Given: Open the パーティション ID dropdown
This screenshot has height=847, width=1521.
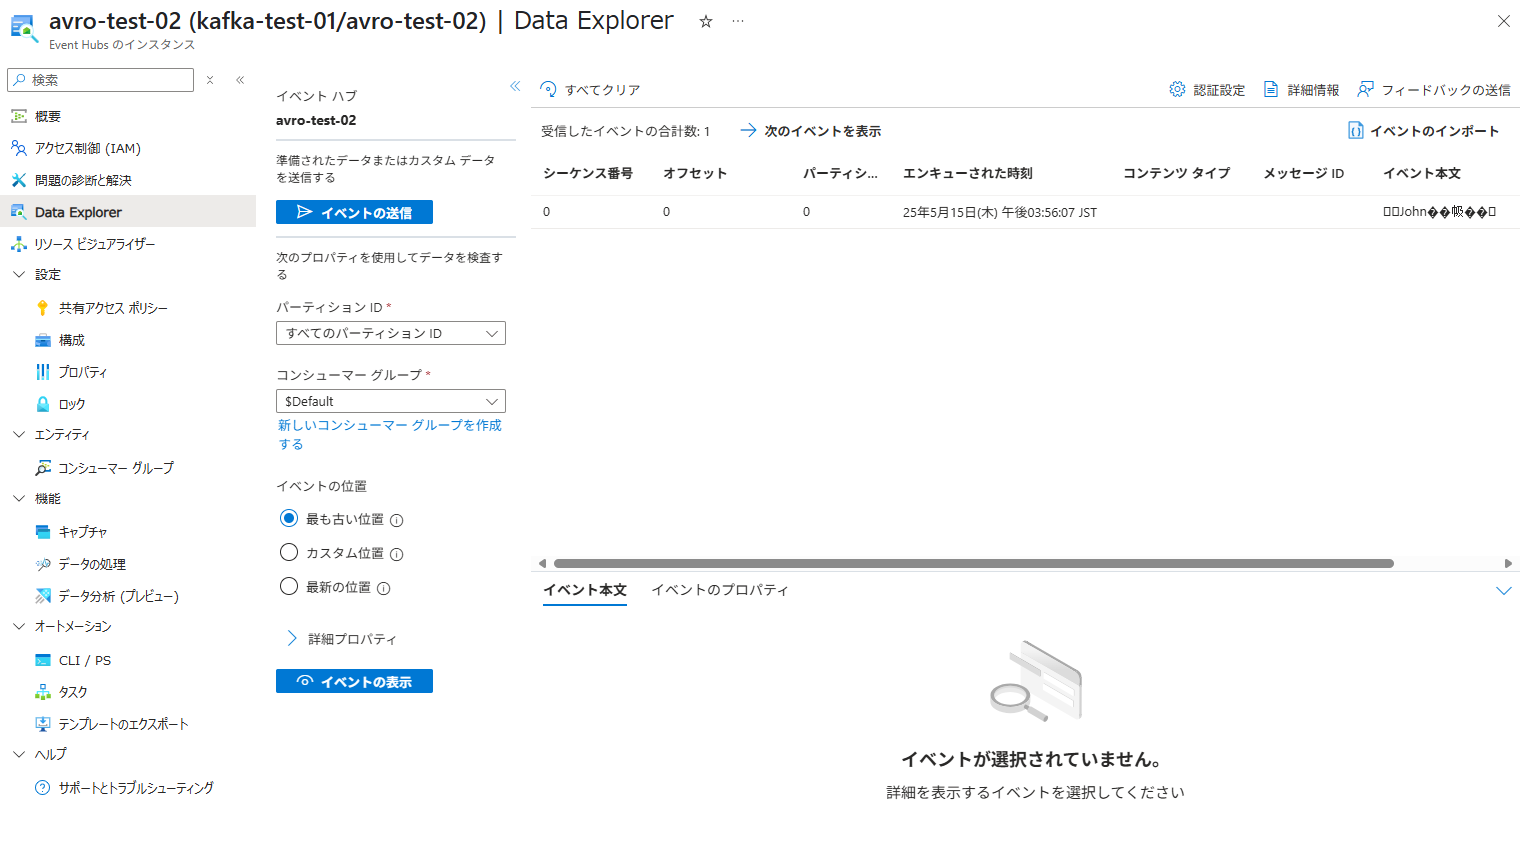Looking at the screenshot, I should (391, 333).
